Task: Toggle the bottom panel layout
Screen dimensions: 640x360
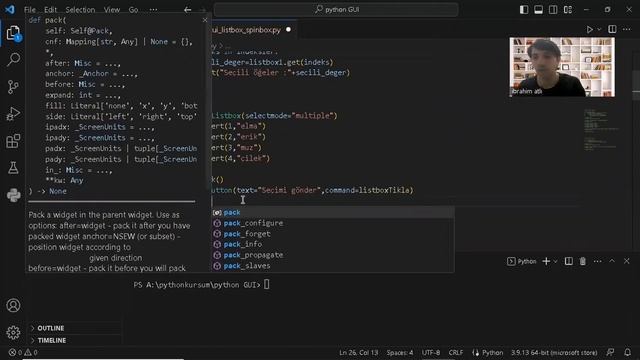Action: 538,9
